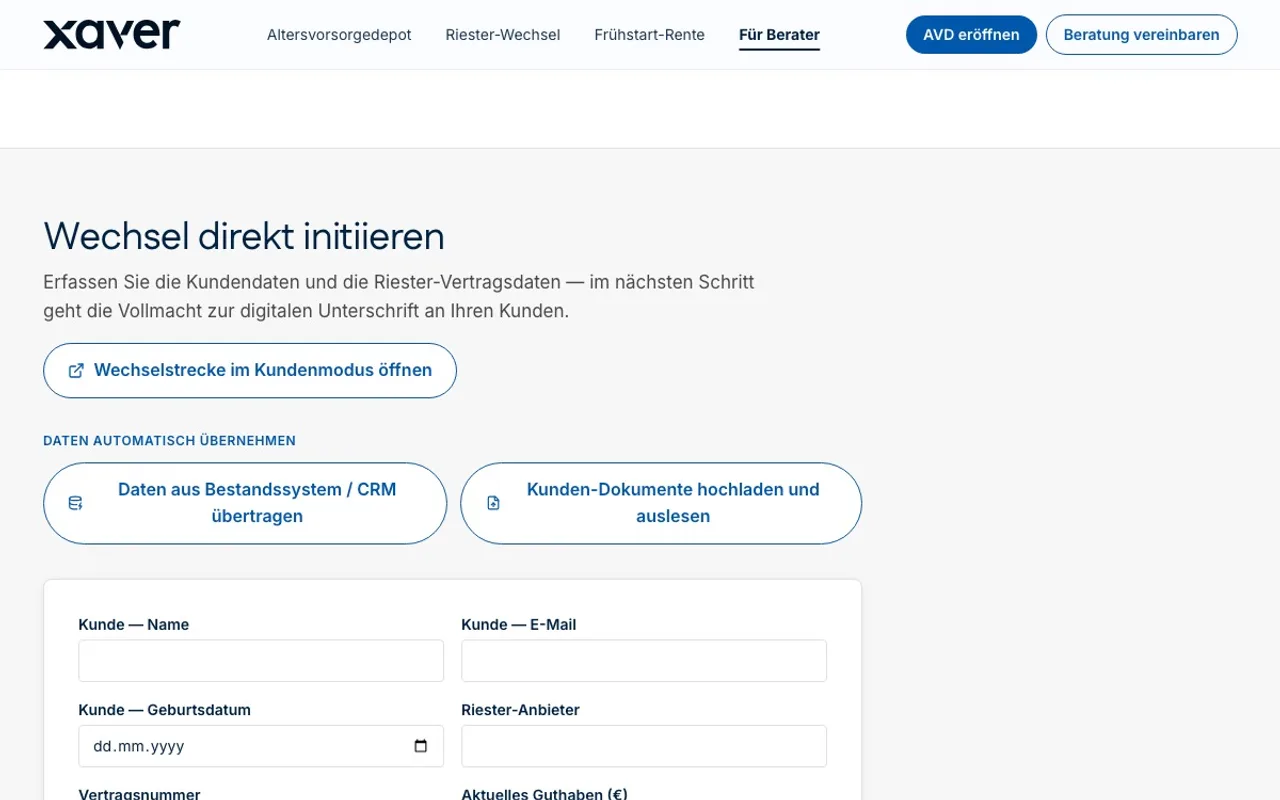
Task: Open the Altersvorsorgedepot menu item
Action: [339, 35]
